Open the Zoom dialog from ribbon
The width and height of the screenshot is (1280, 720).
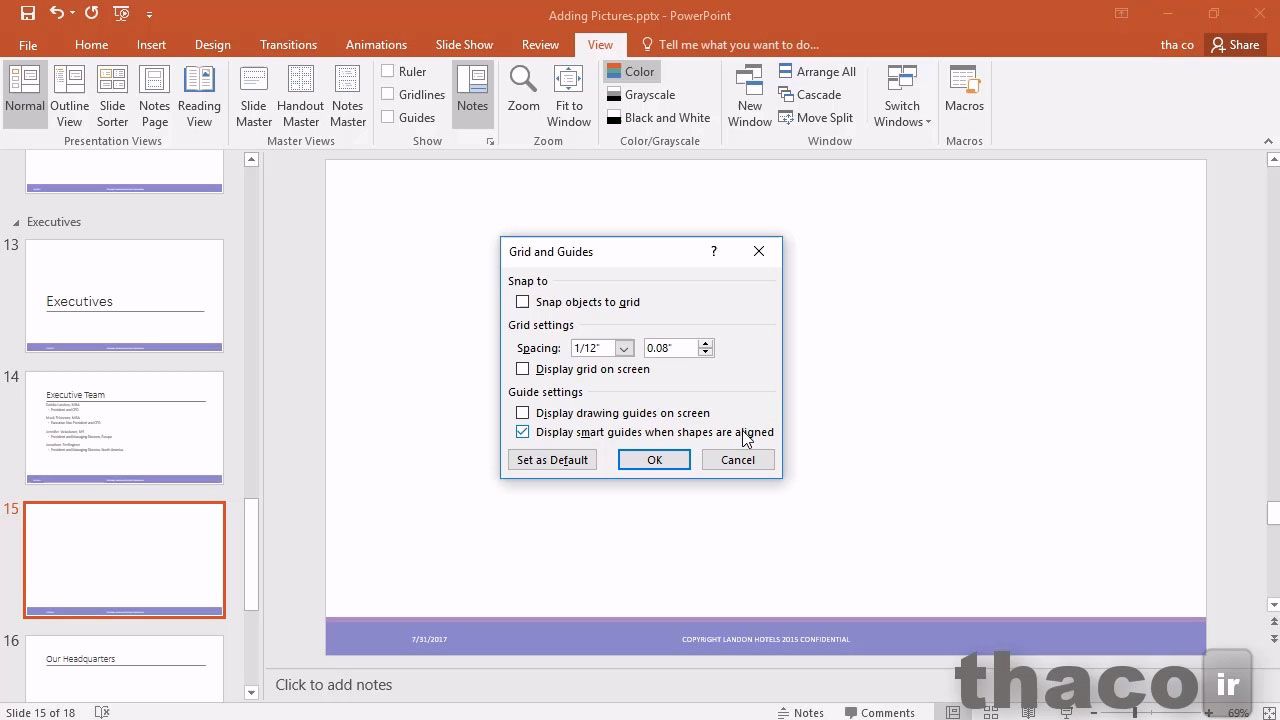523,90
